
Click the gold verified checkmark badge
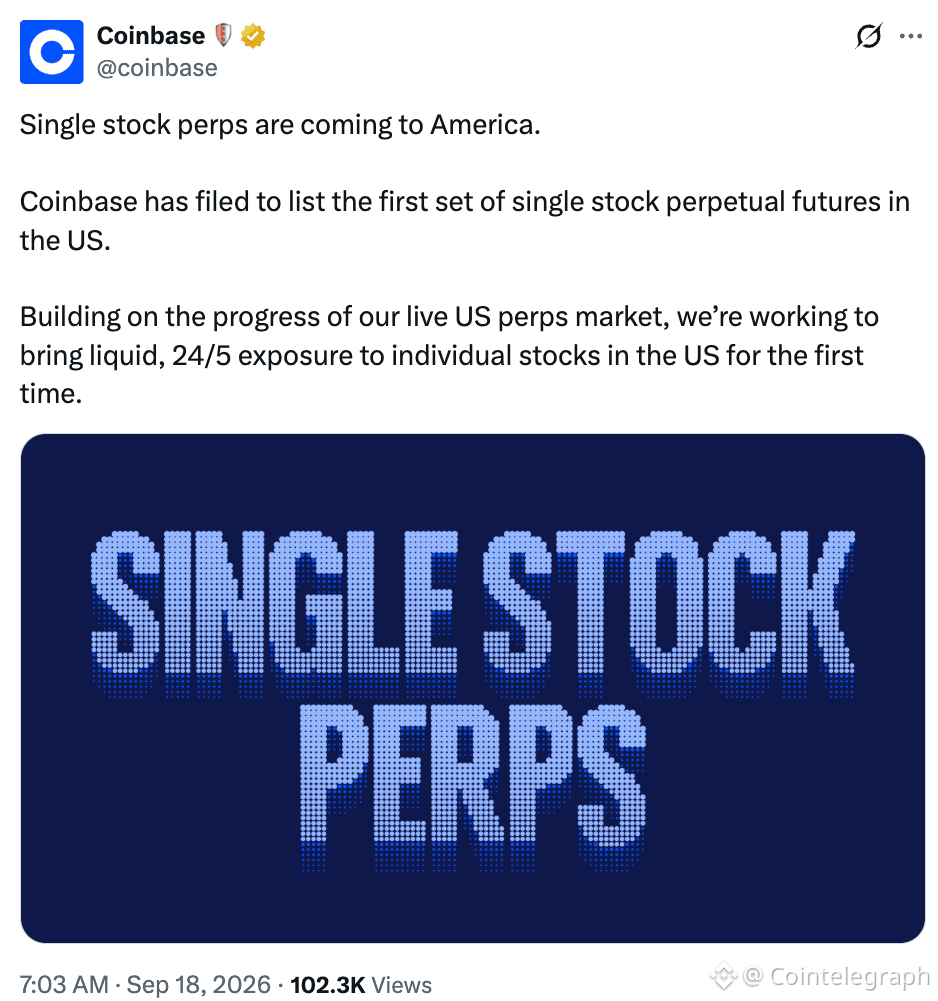(x=253, y=36)
